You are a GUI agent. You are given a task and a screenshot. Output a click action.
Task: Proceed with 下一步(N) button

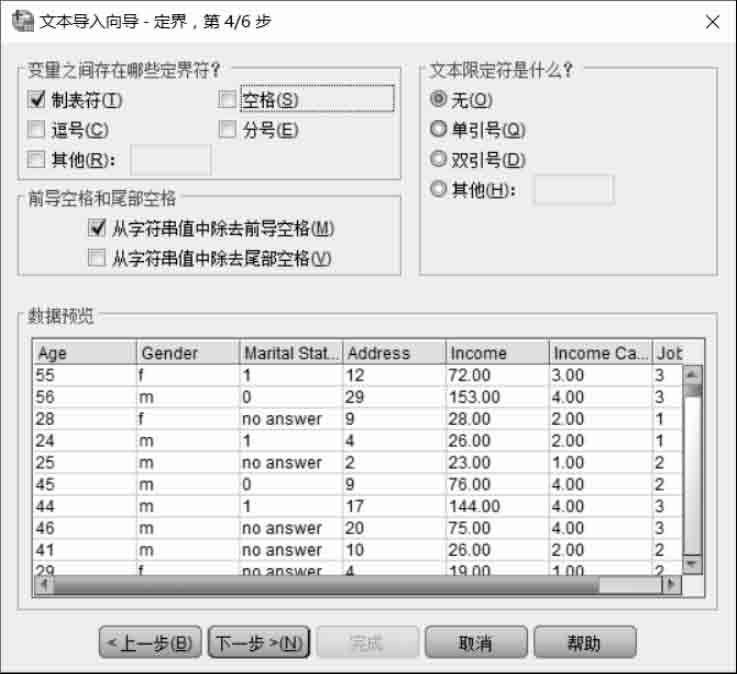(x=259, y=642)
